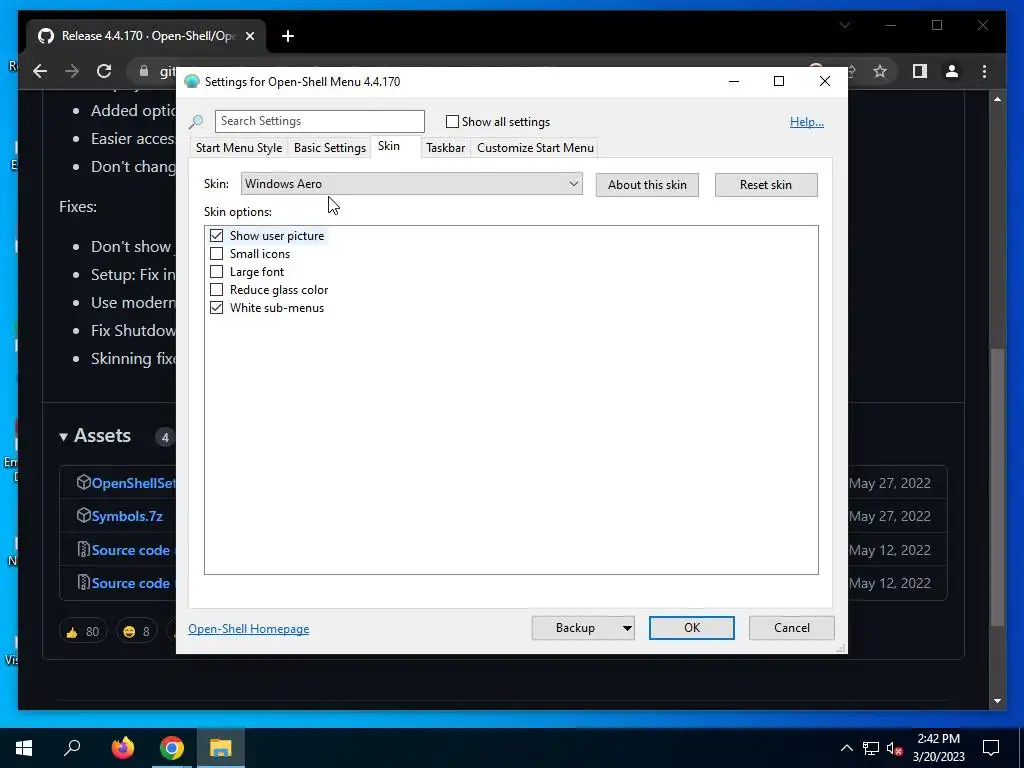Open taskbar search magnifier
Image resolution: width=1024 pixels, height=768 pixels.
coord(72,748)
